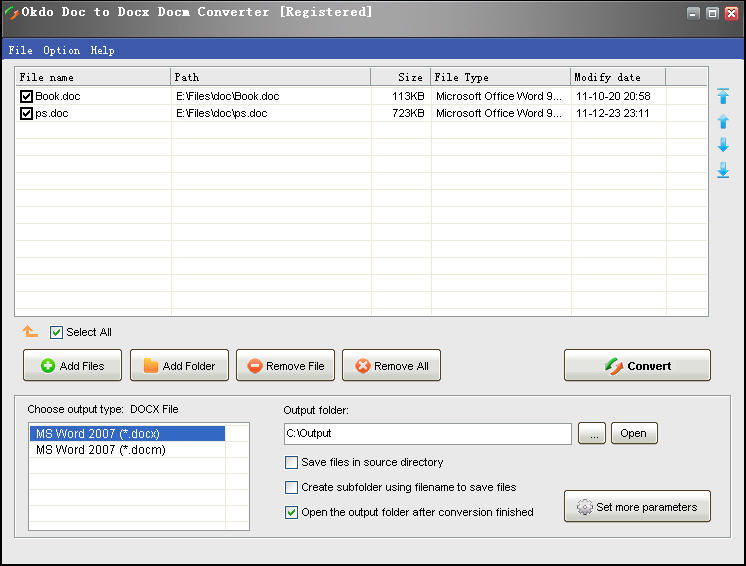The image size is (746, 566).
Task: Click the Add Files button
Action: click(x=72, y=365)
